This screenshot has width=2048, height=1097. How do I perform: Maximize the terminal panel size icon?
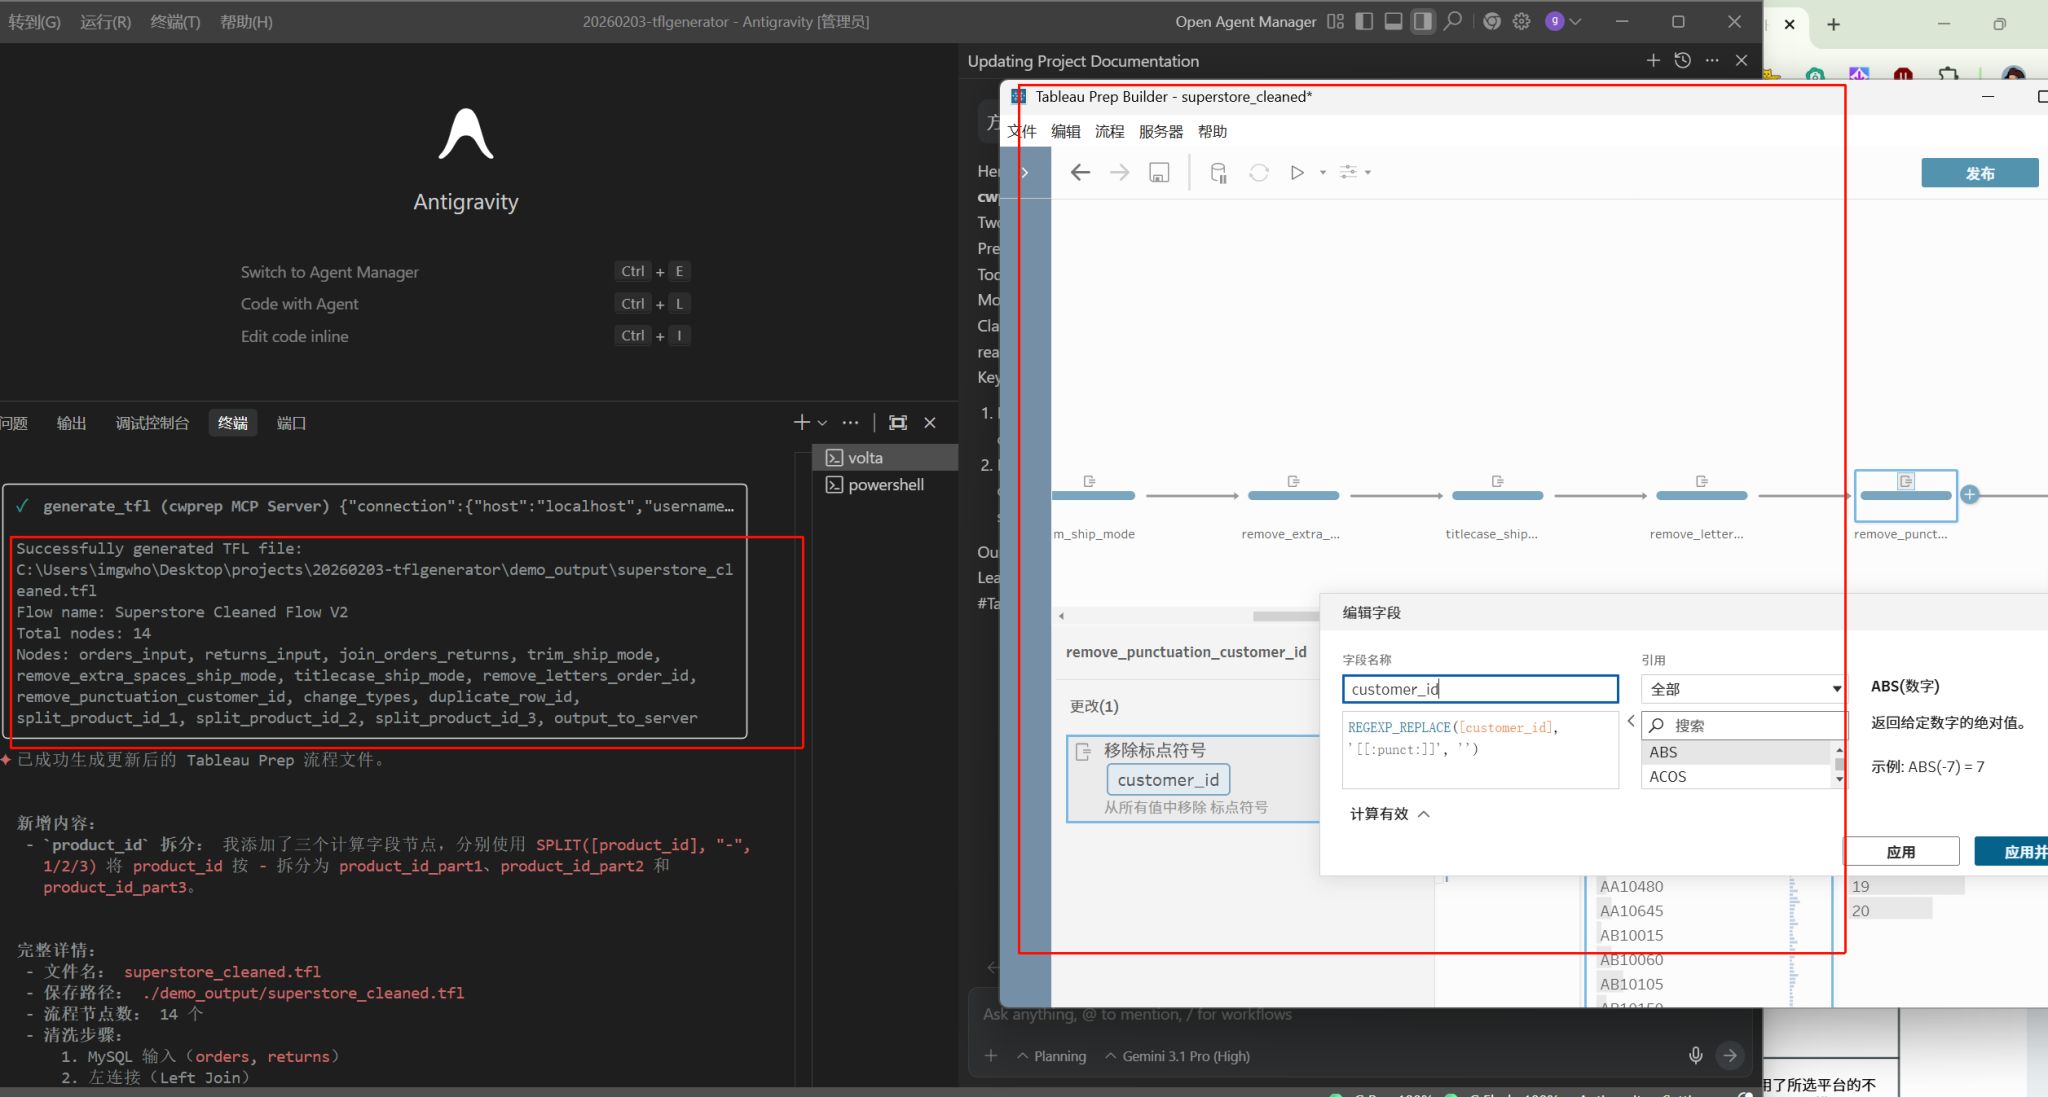point(898,423)
